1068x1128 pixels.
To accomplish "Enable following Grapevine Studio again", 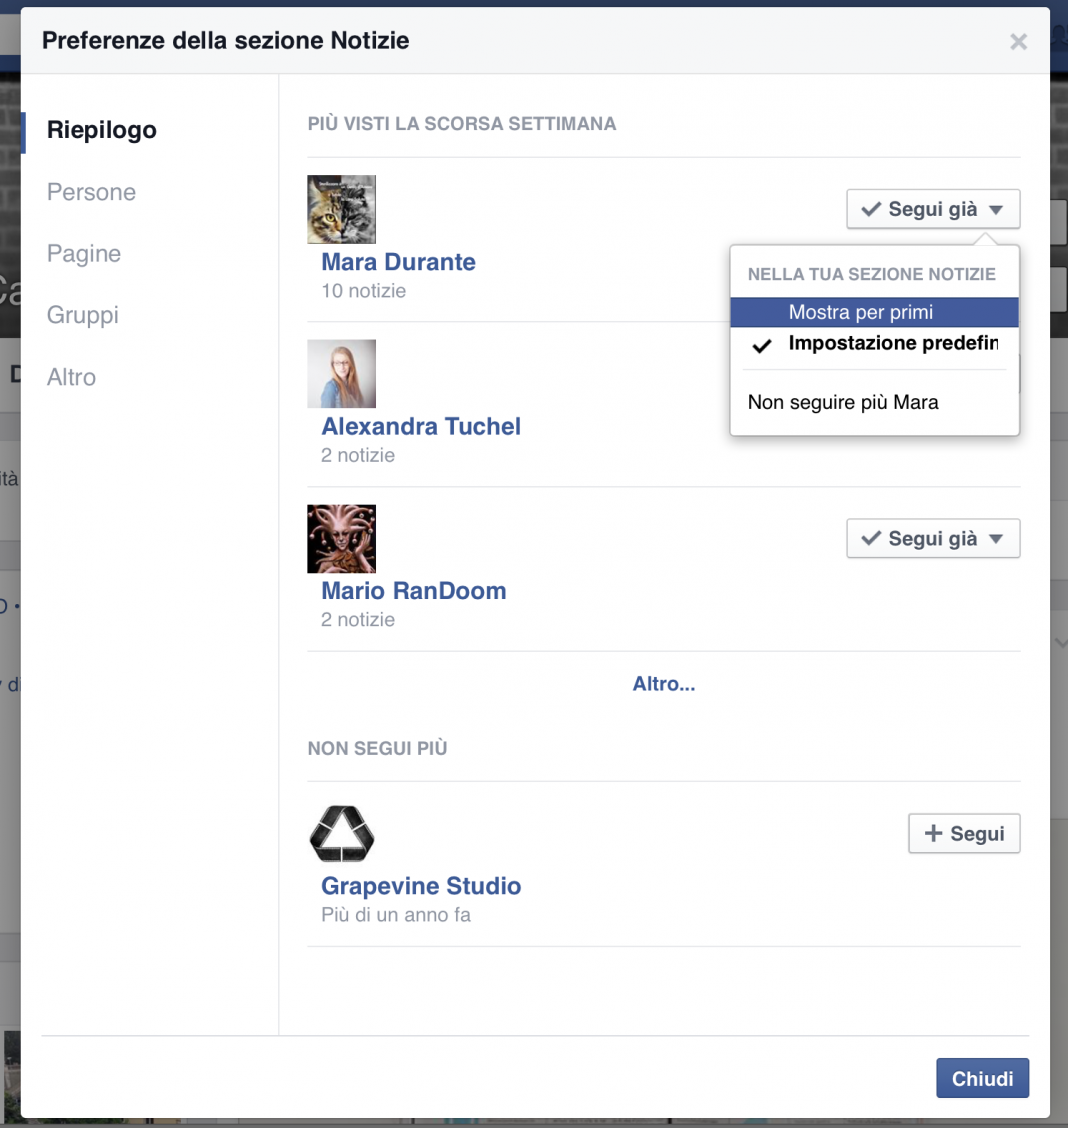I will (x=963, y=833).
